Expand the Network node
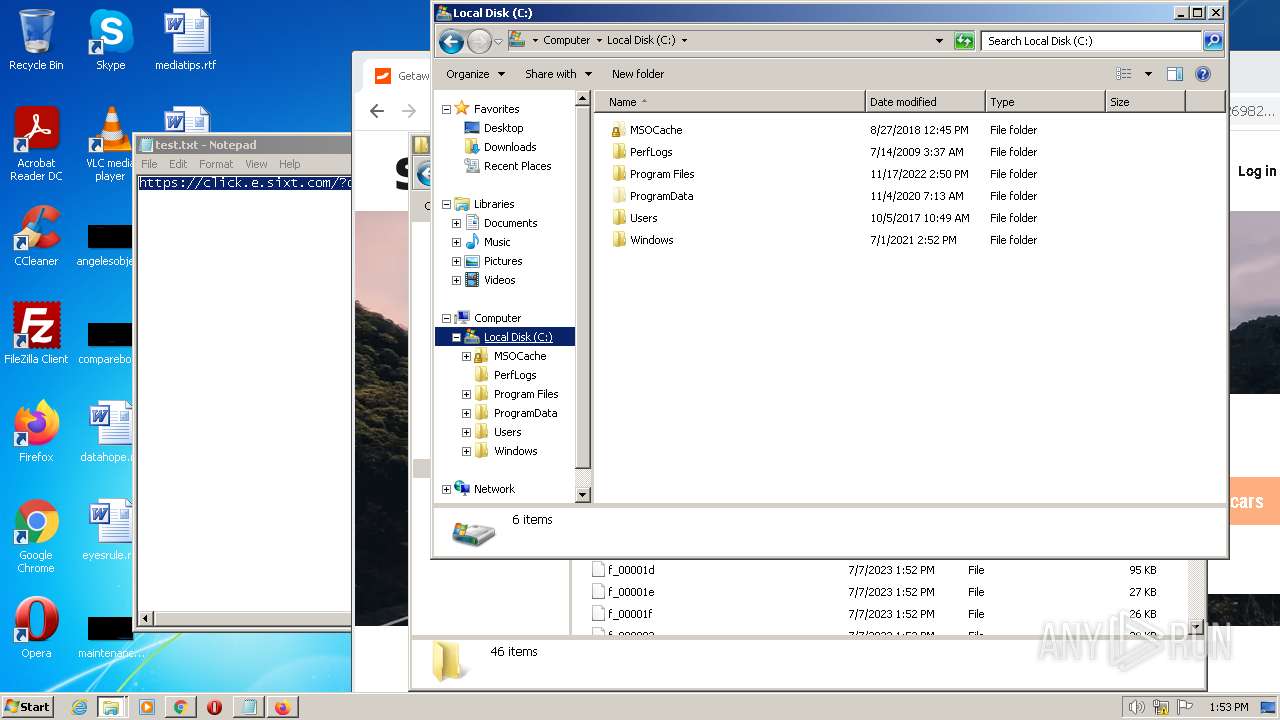 446,489
